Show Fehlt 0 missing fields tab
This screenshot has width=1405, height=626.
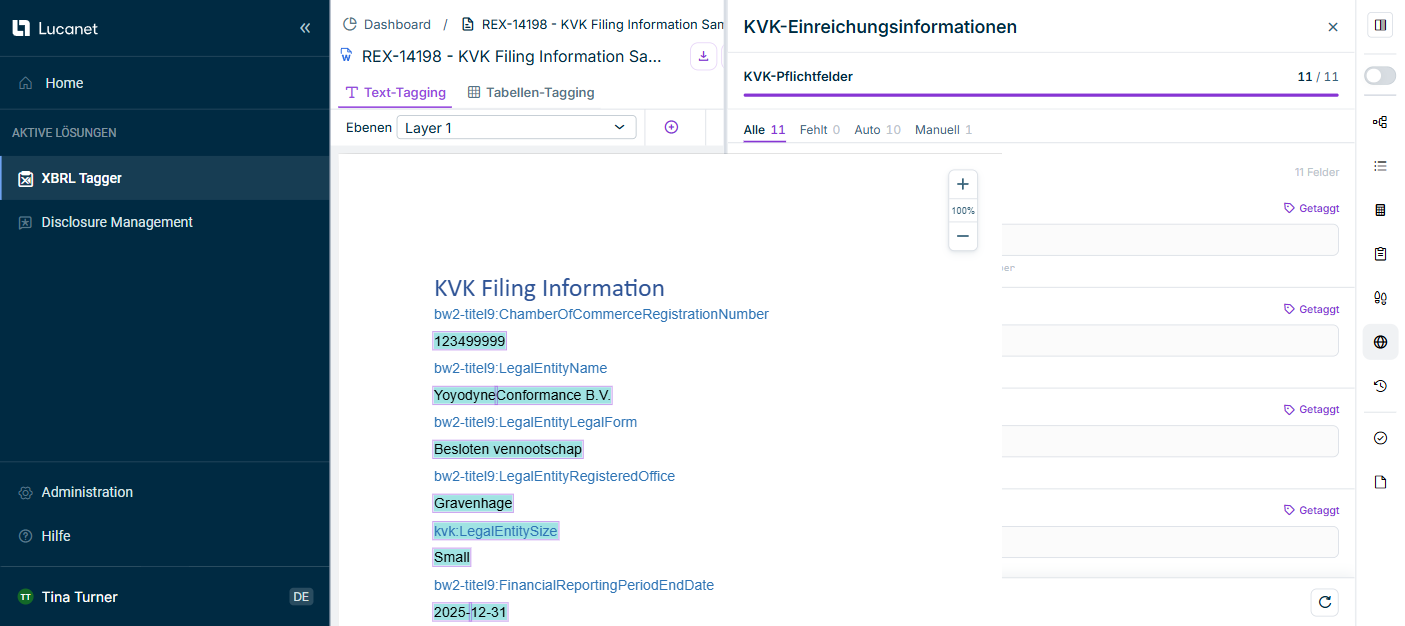tap(820, 130)
